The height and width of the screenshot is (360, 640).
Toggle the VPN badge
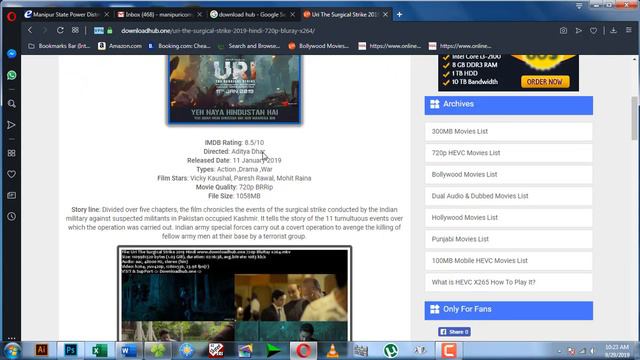coord(98,31)
